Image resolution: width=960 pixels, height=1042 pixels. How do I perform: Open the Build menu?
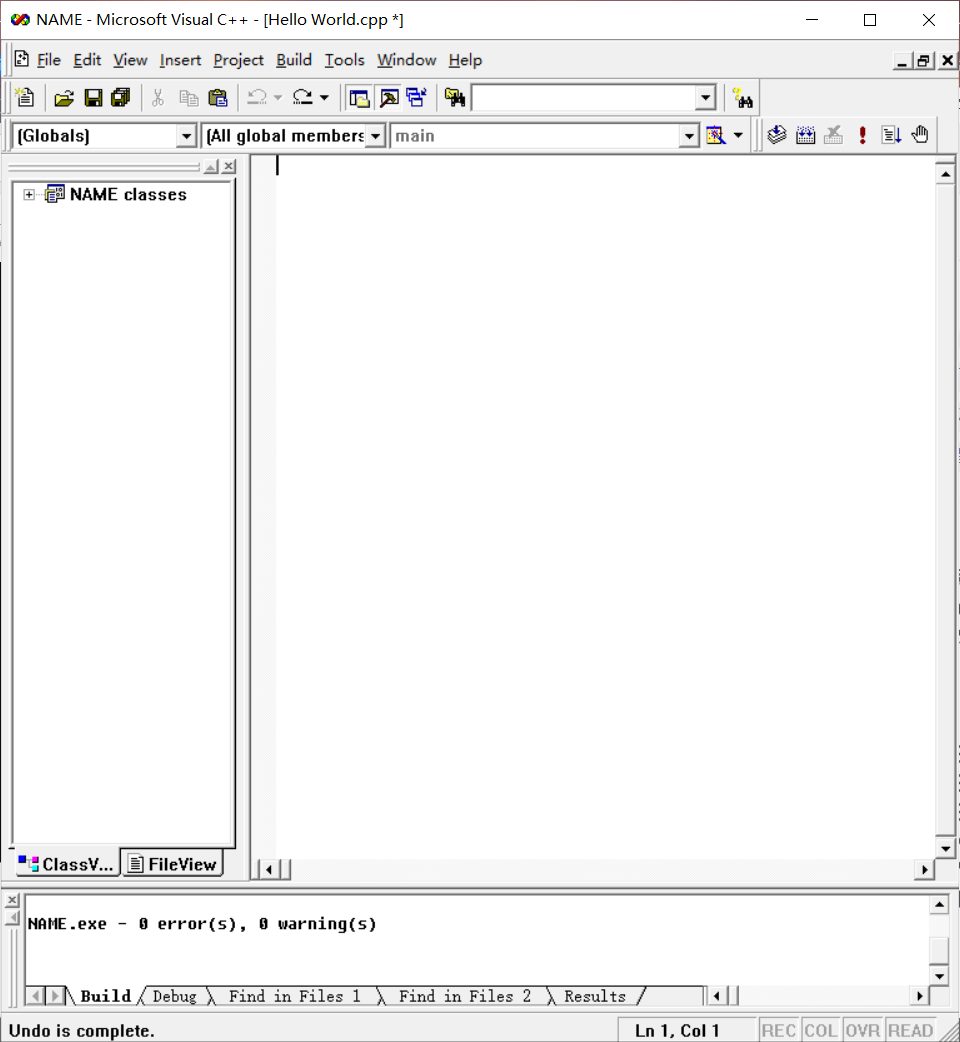pyautogui.click(x=294, y=60)
